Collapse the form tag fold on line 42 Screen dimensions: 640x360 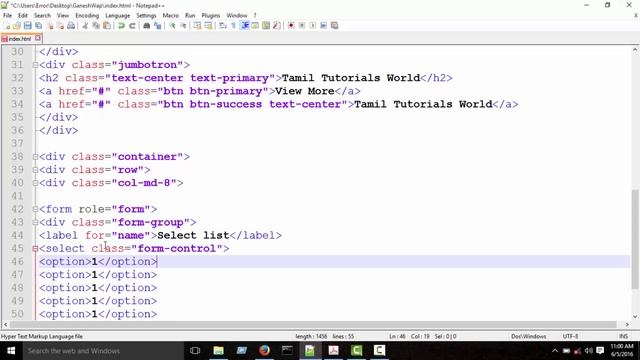tap(36, 209)
